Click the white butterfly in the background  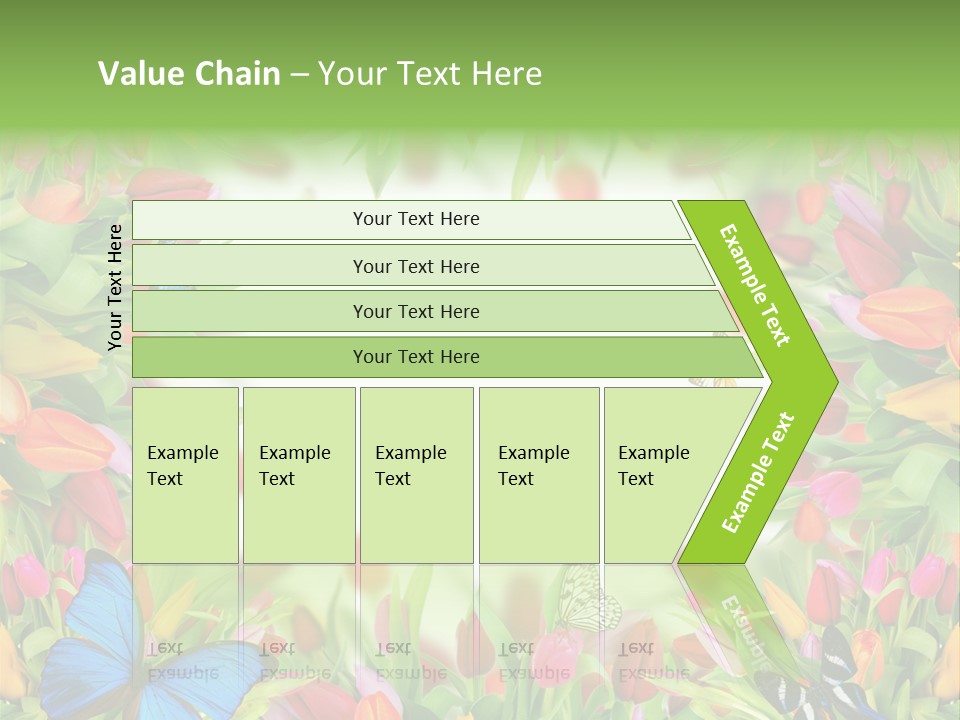pyautogui.click(x=587, y=599)
